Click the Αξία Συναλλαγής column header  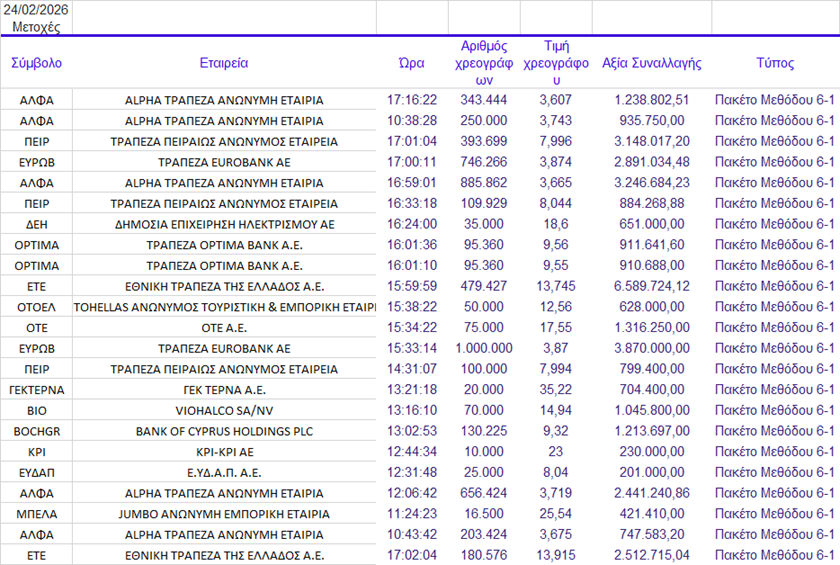click(652, 63)
